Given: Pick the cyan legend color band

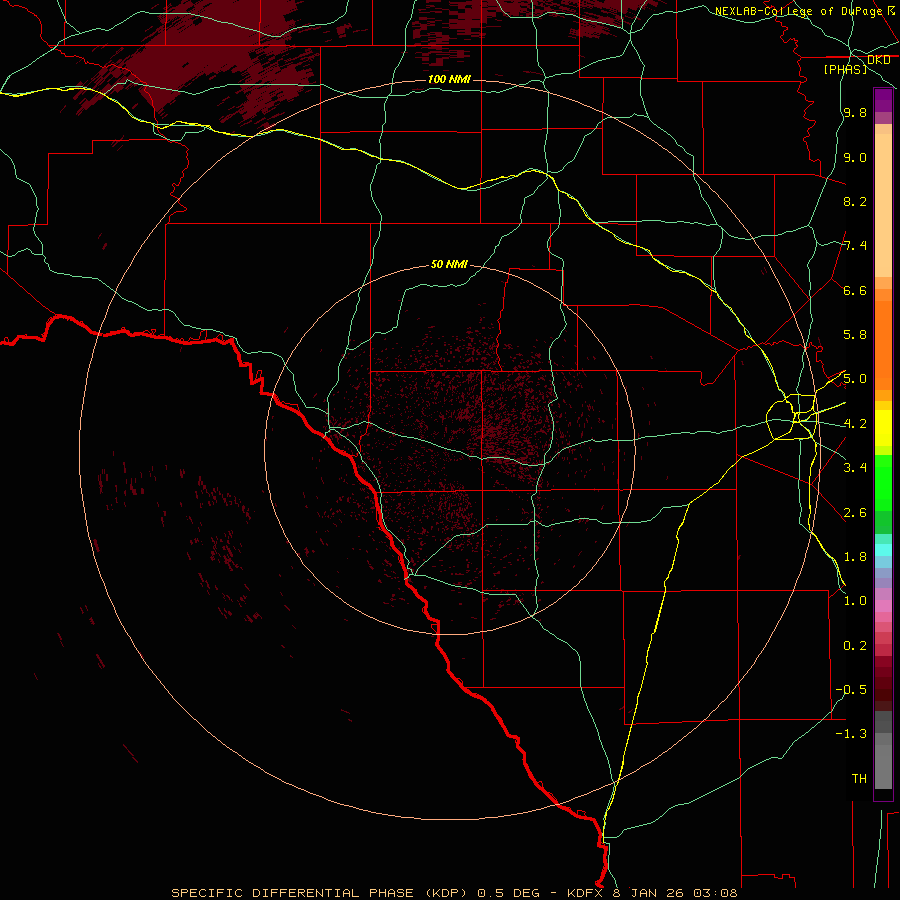Looking at the screenshot, I should (x=883, y=550).
